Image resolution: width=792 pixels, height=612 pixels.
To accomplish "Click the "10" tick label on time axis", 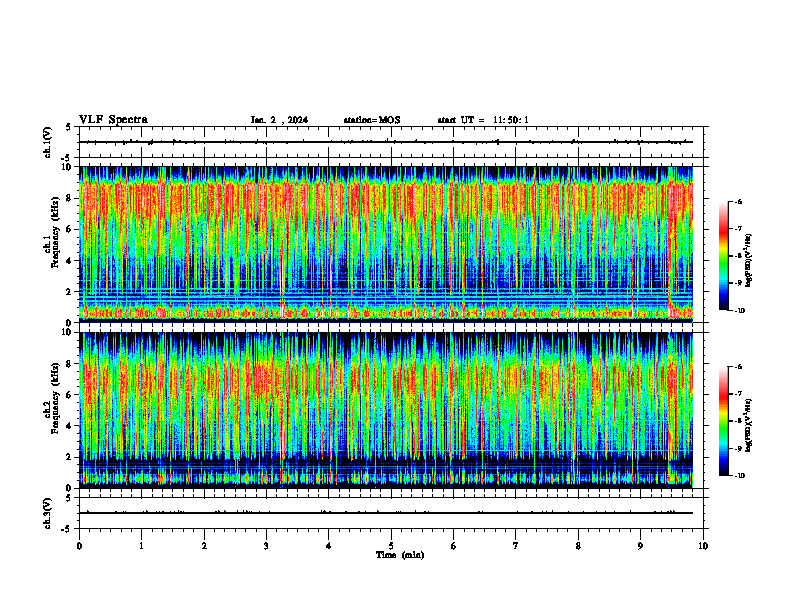I will click(x=703, y=546).
